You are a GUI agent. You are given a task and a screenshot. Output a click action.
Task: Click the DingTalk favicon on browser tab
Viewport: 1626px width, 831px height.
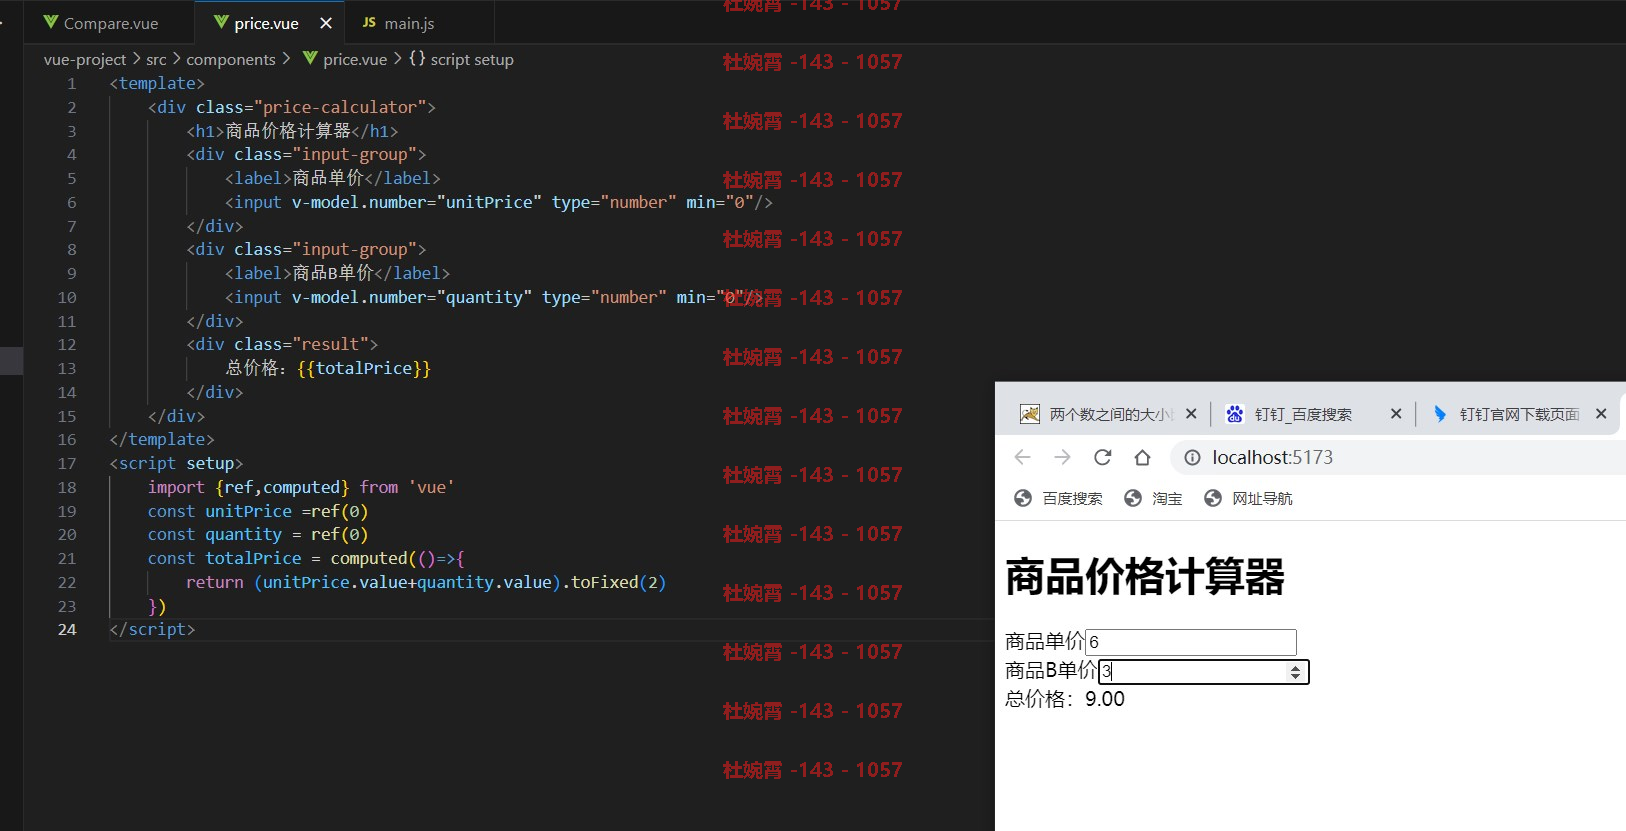[1440, 414]
